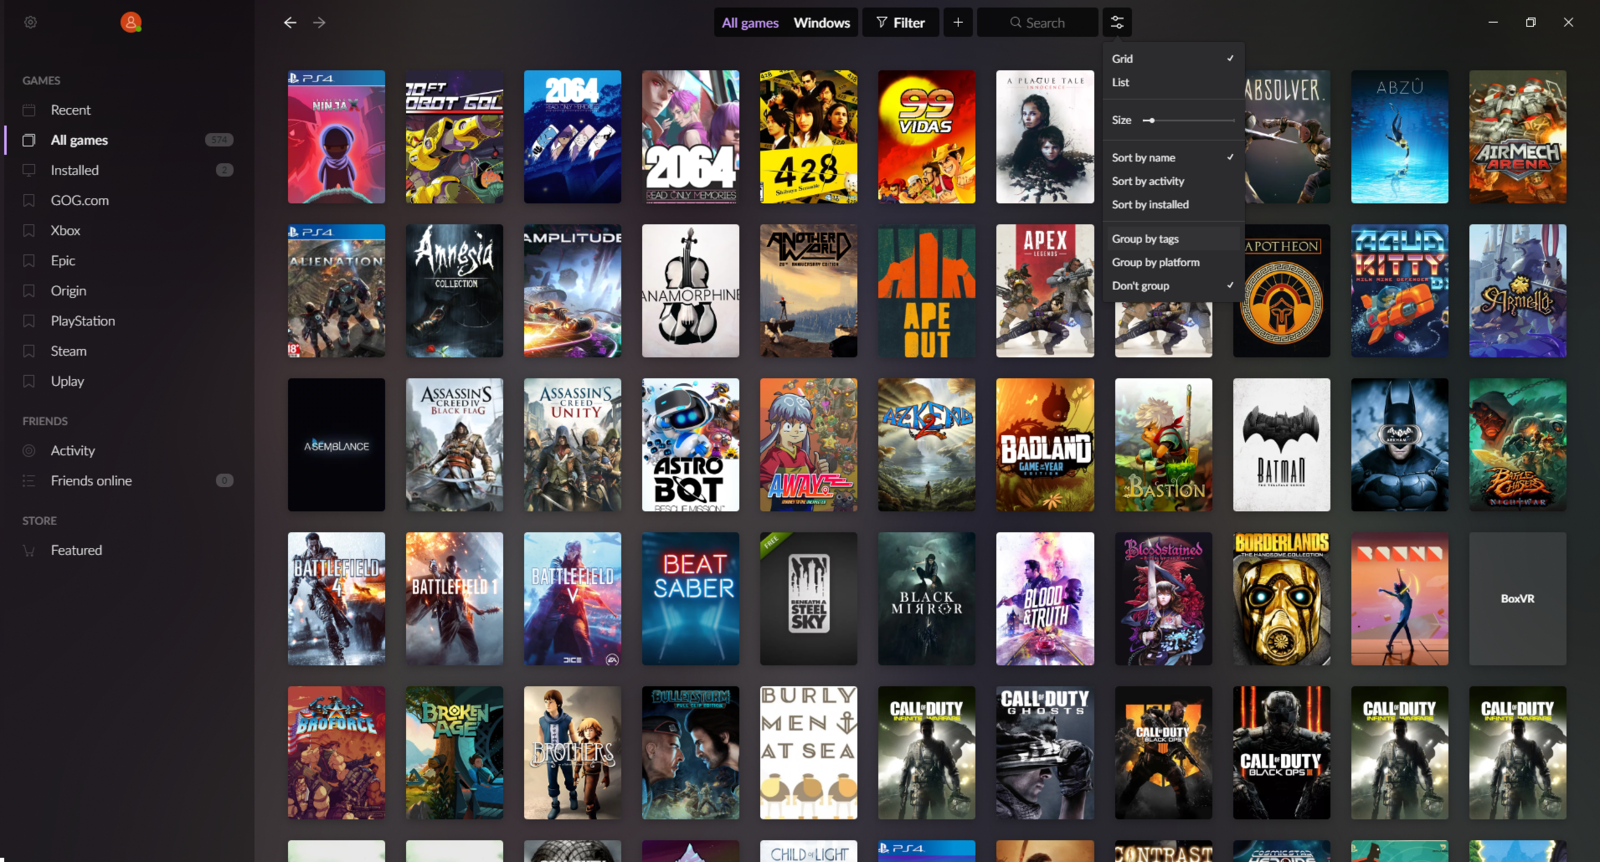Open the Assassin's Creed Unity cover

point(572,445)
